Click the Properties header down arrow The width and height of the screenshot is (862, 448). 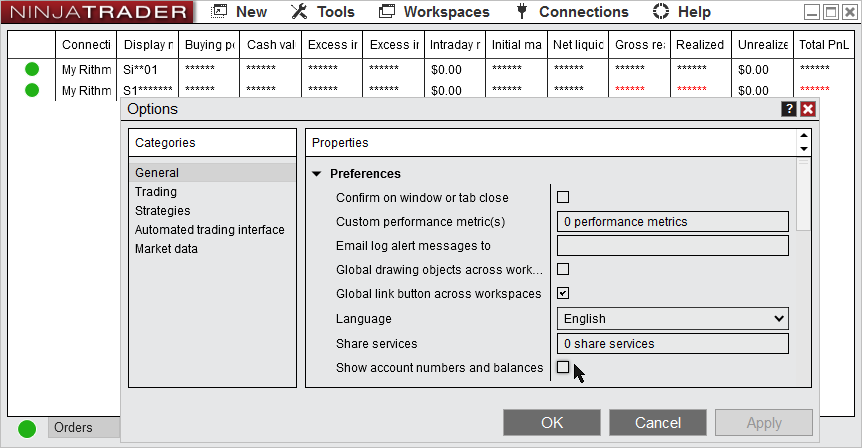804,149
